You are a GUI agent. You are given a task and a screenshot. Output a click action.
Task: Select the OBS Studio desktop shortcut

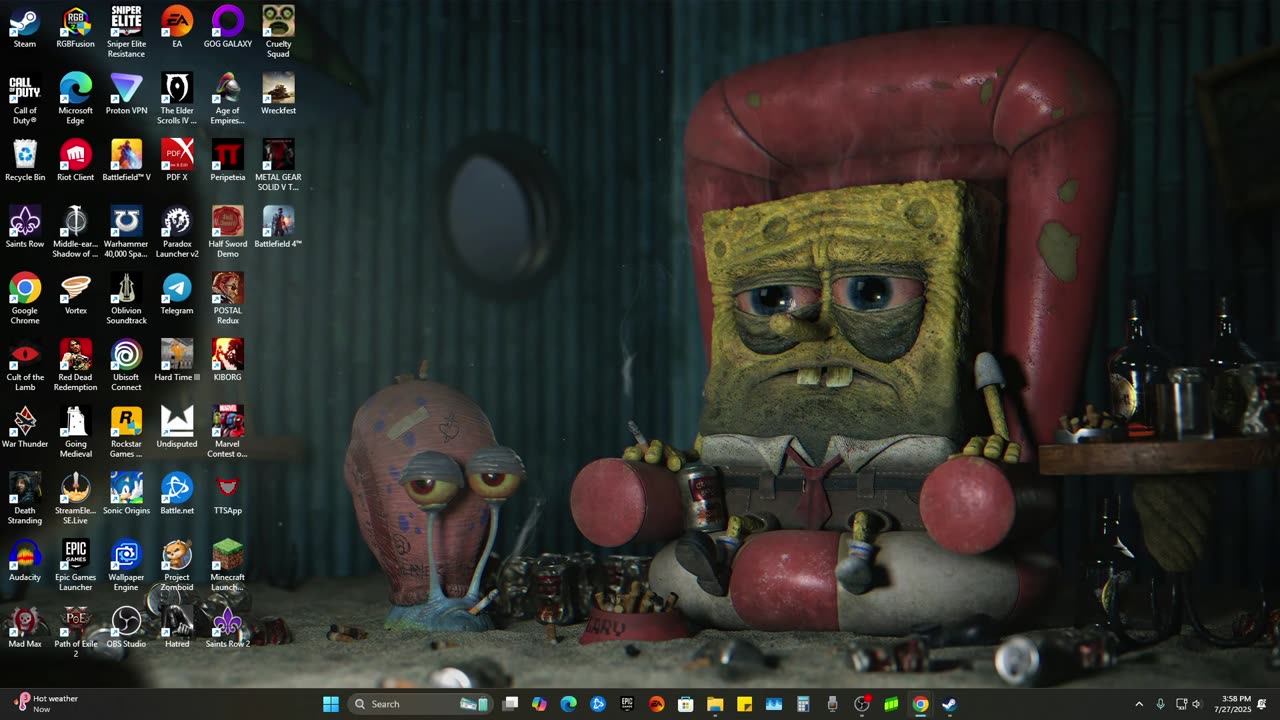(x=126, y=627)
